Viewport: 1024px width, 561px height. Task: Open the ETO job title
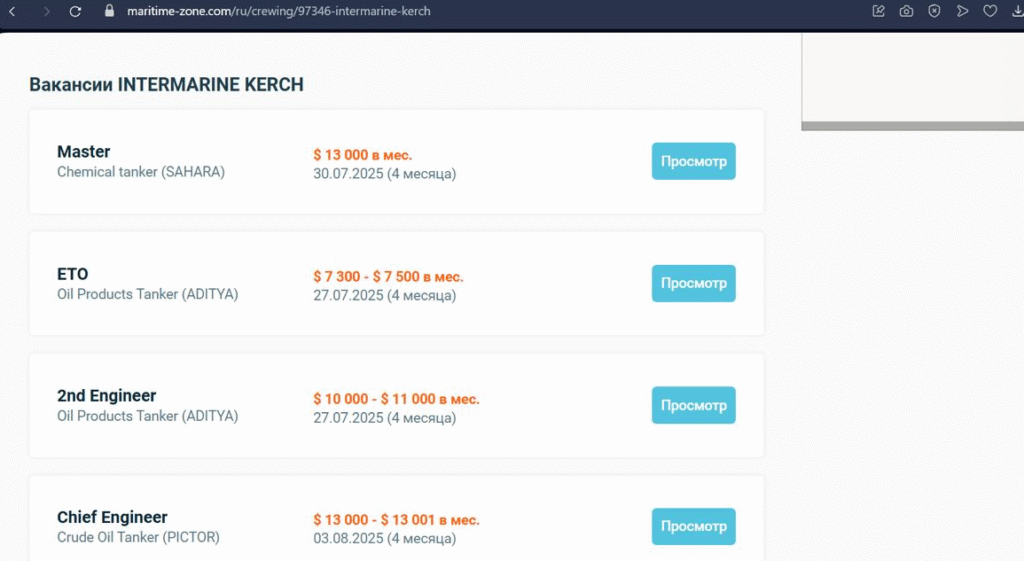click(x=72, y=274)
